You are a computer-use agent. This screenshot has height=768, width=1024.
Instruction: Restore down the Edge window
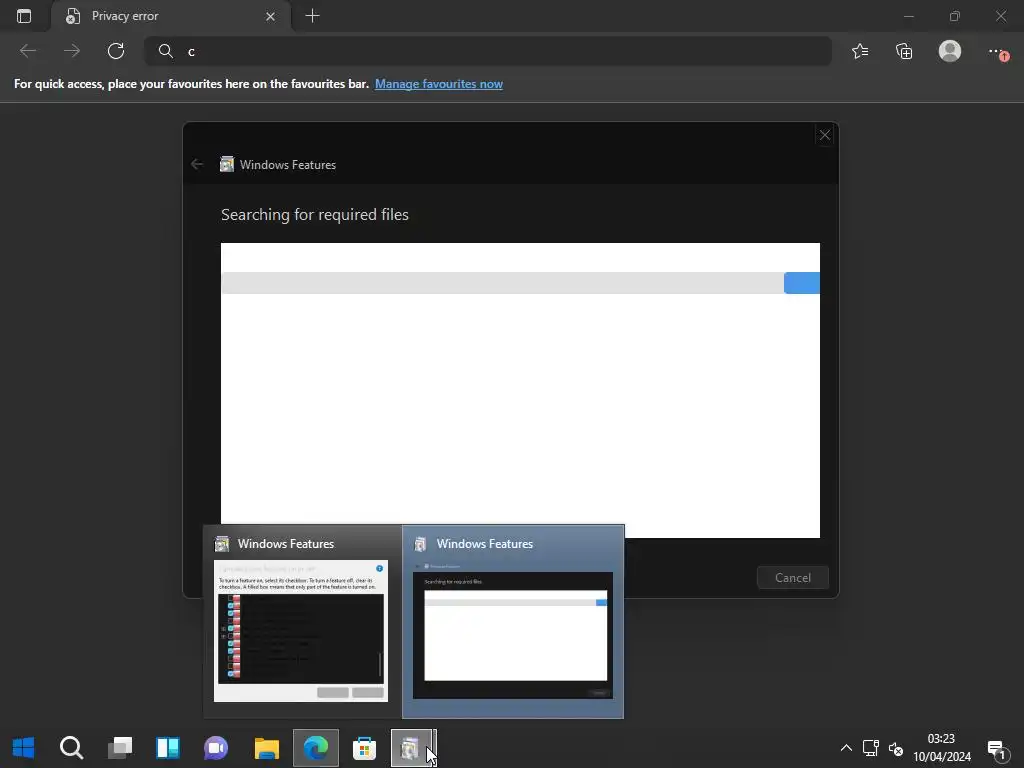pyautogui.click(x=955, y=16)
